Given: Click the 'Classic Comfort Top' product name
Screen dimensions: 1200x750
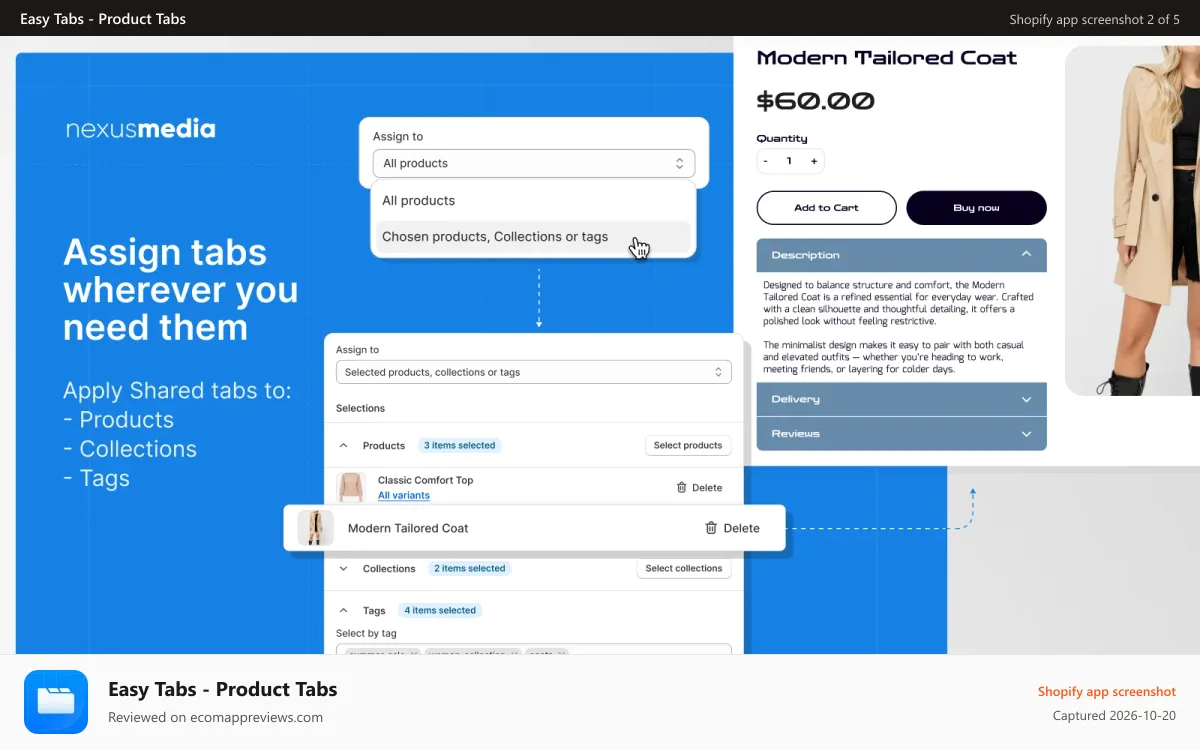Looking at the screenshot, I should click(425, 480).
